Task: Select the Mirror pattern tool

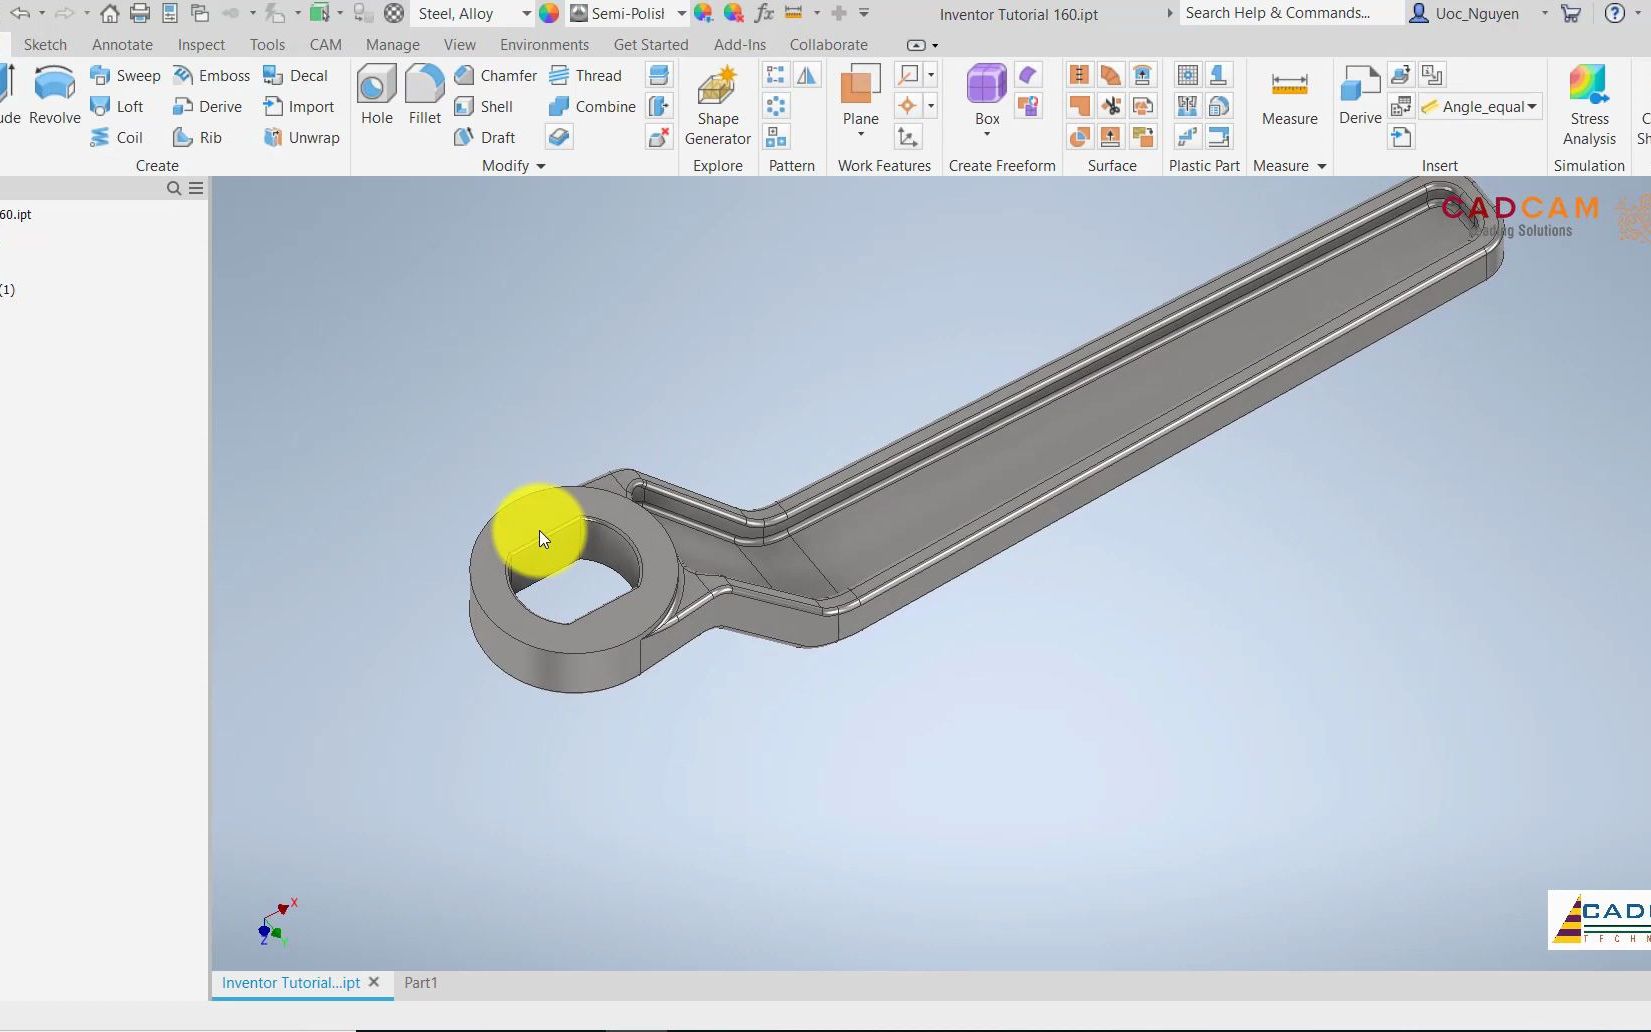Action: pos(807,75)
